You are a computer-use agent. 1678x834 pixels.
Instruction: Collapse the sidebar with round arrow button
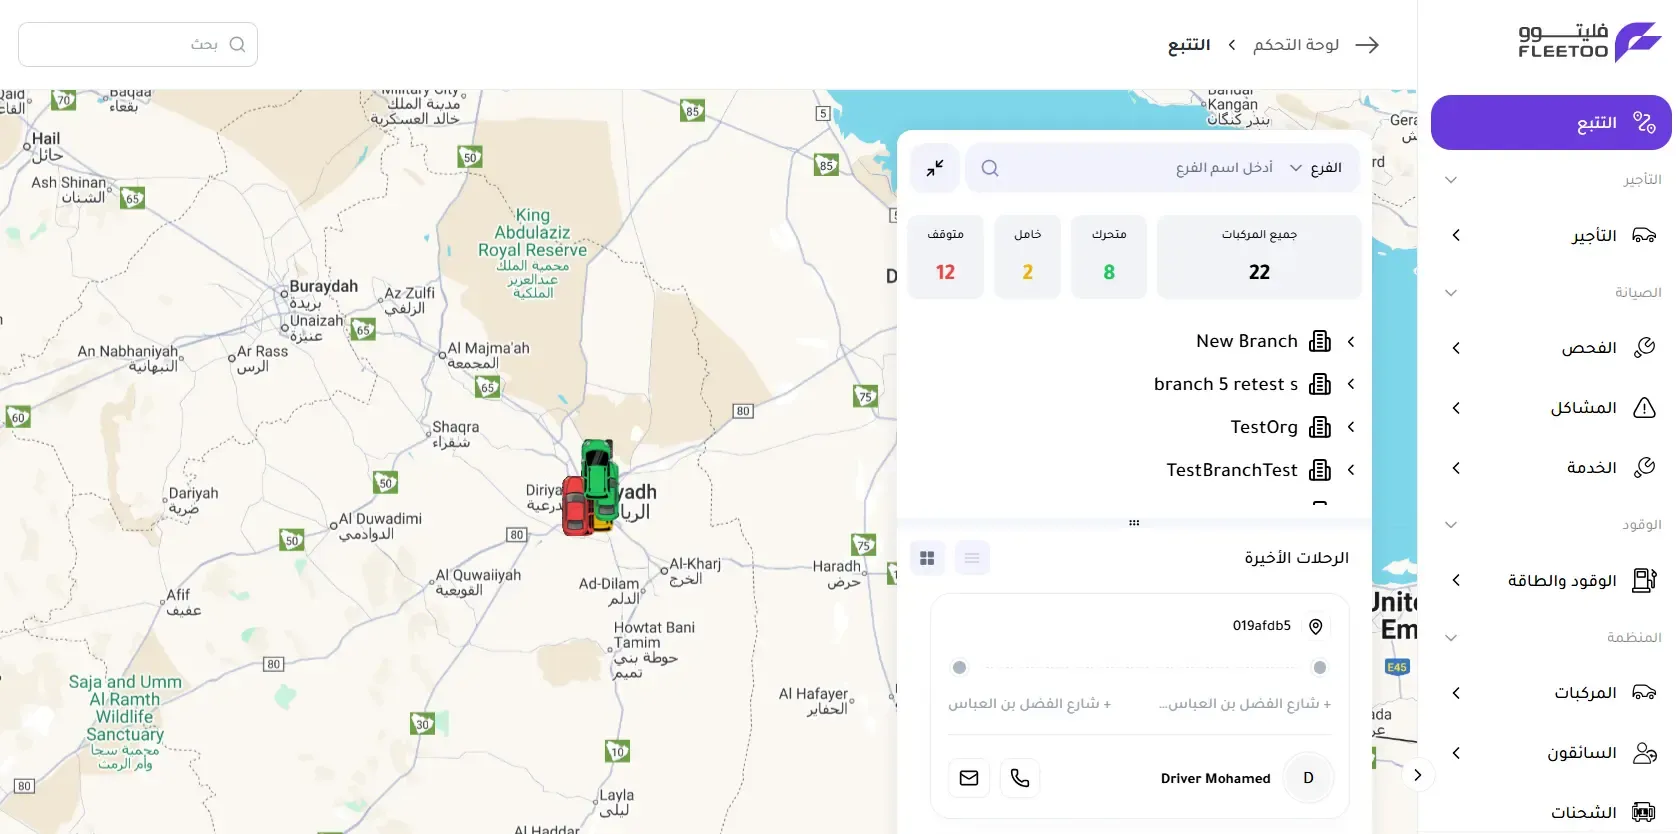coord(1417,775)
